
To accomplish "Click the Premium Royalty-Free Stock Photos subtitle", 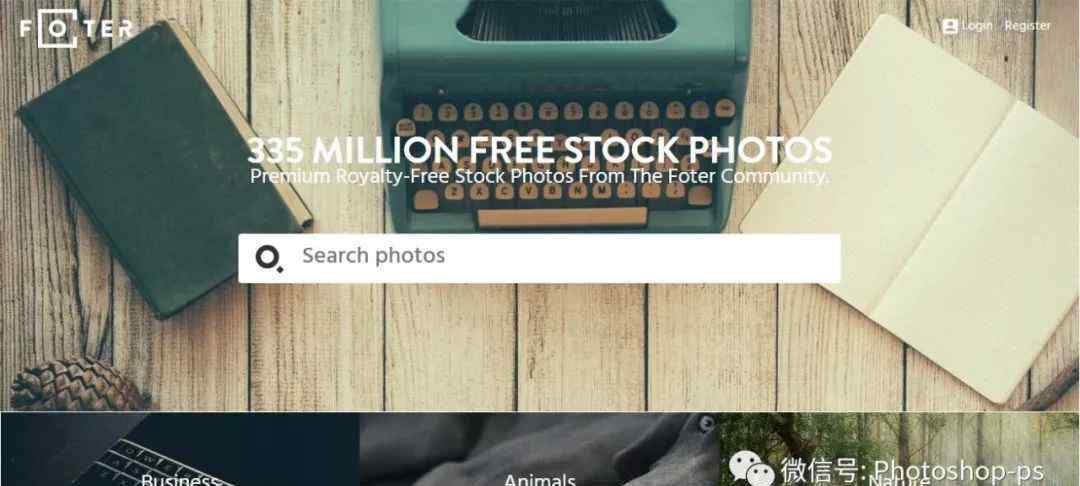I will pos(539,176).
